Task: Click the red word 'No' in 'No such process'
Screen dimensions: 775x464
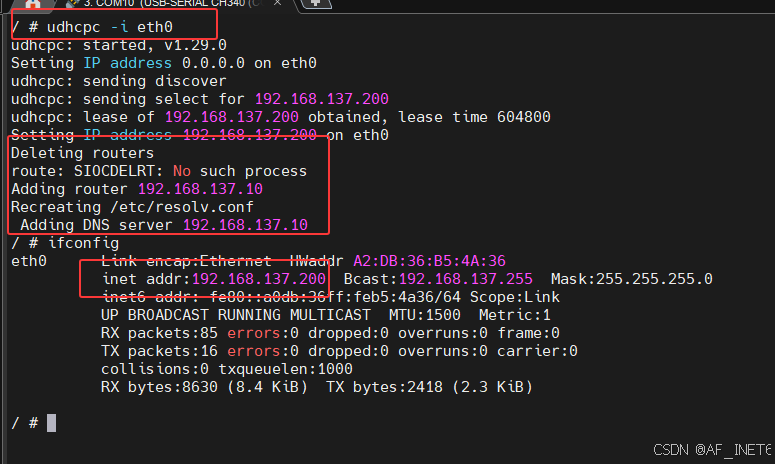Action: point(182,171)
